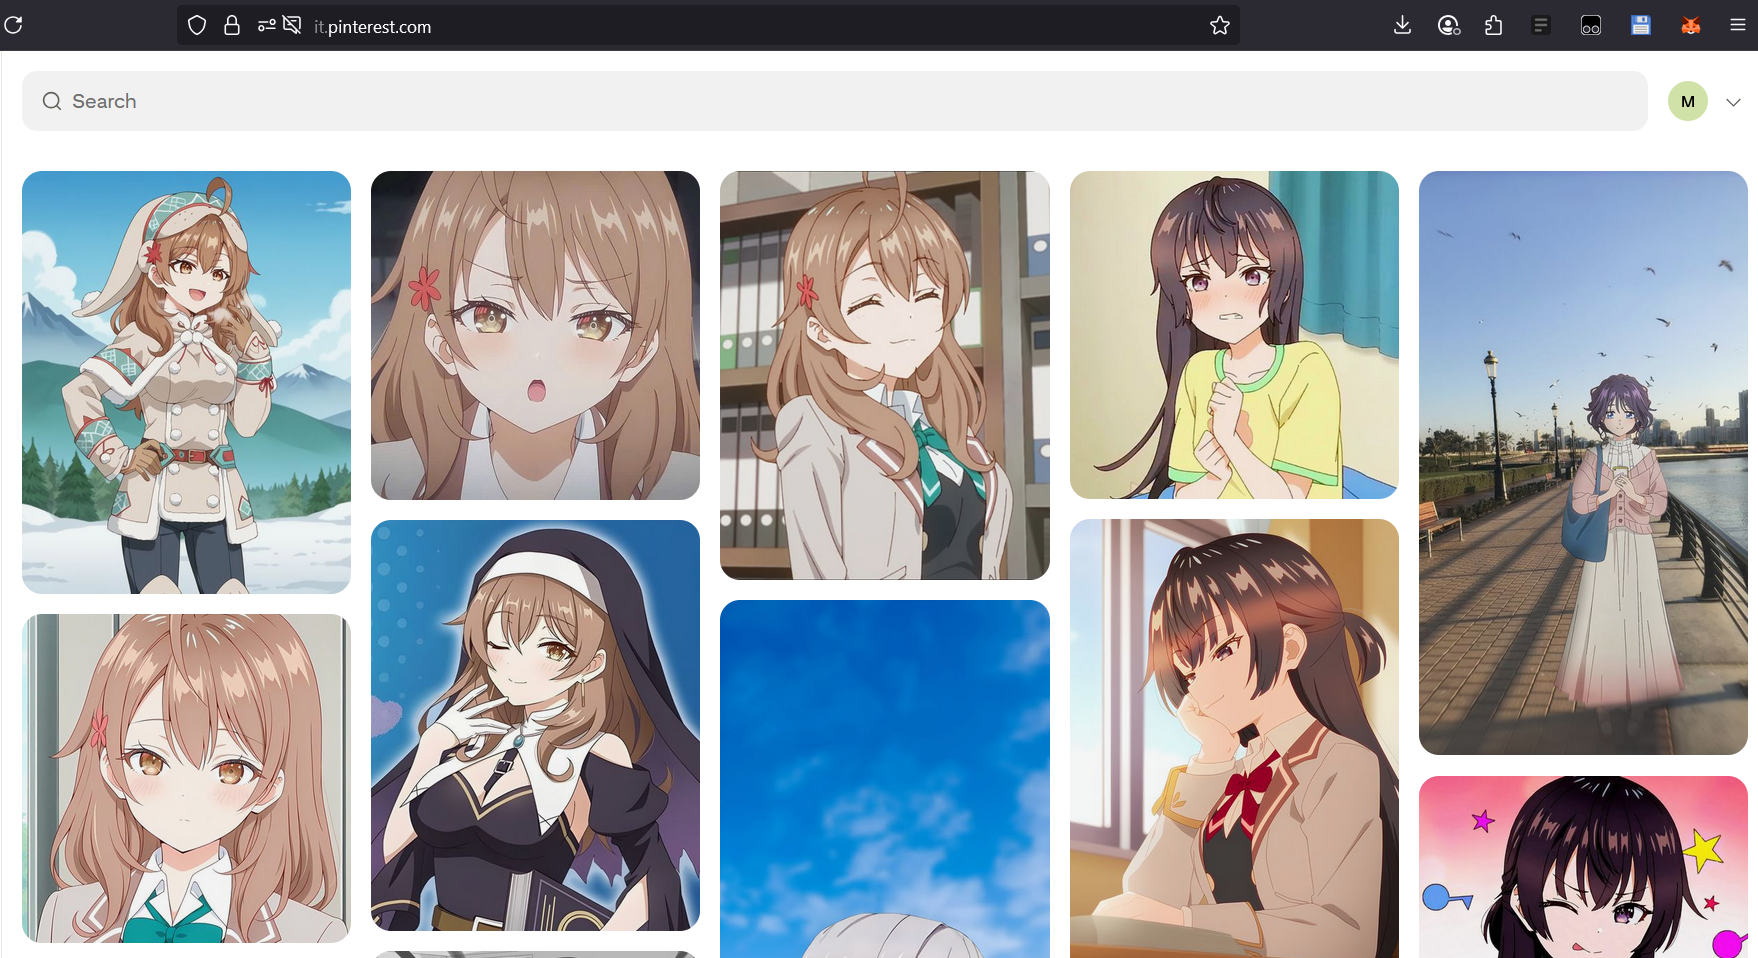Viewport: 1758px width, 958px height.
Task: Focus the Pinterest Search field
Action: coord(835,101)
